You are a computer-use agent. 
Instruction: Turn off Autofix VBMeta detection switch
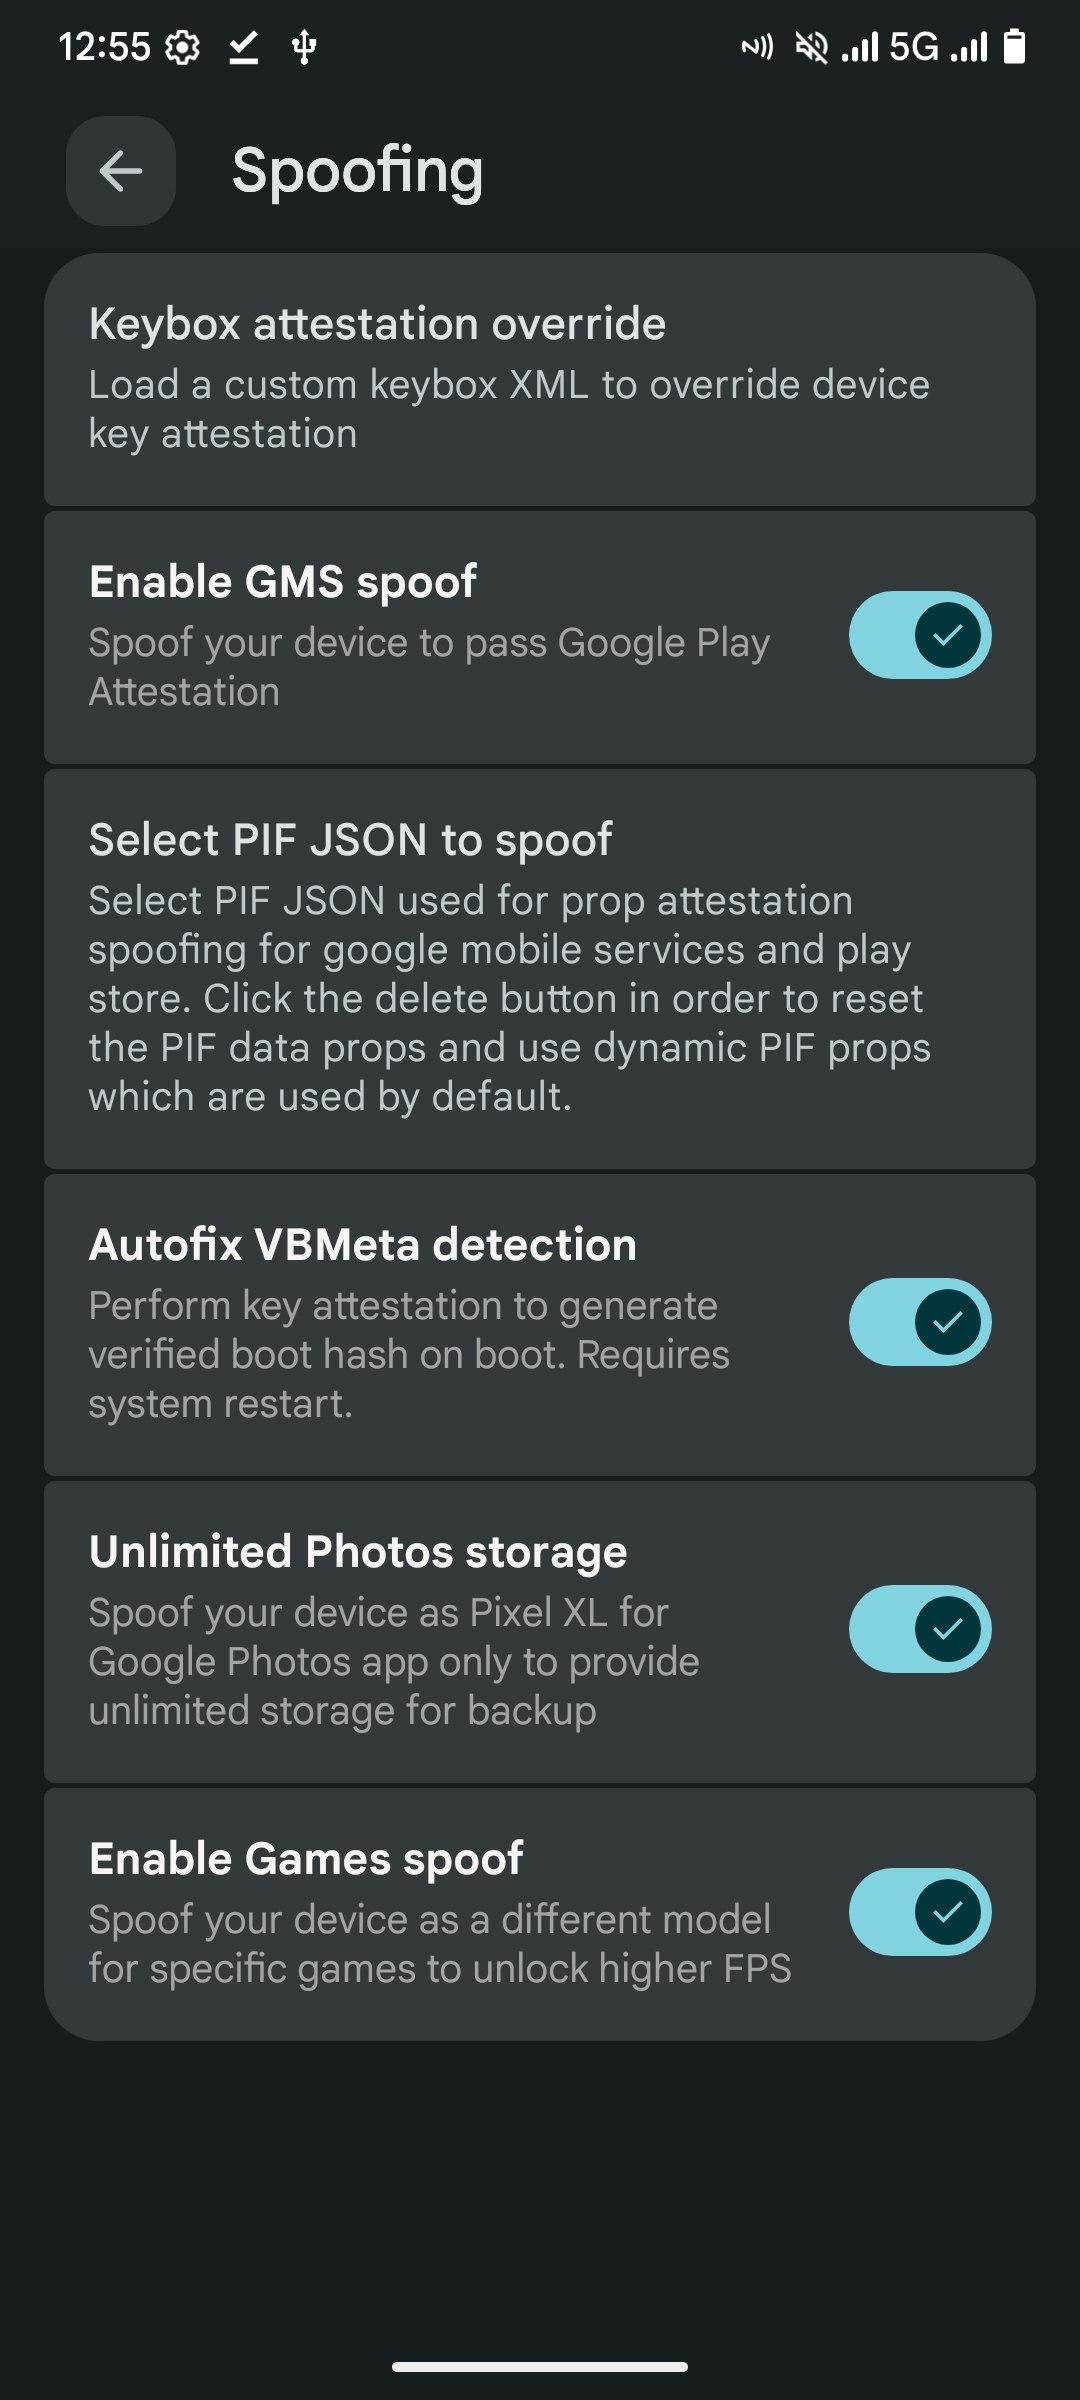pyautogui.click(x=920, y=1322)
